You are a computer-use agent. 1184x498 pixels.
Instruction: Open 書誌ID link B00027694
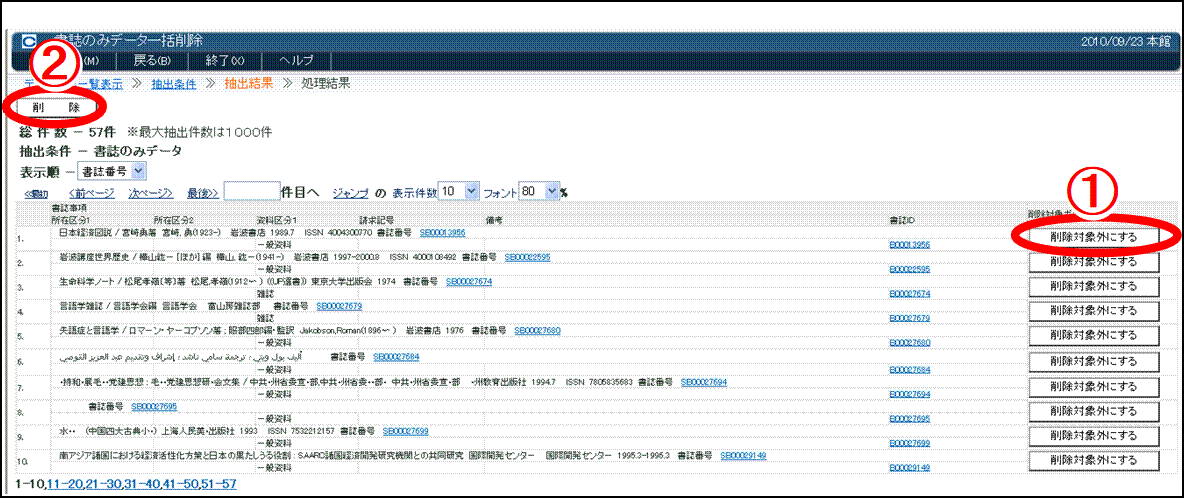909,394
